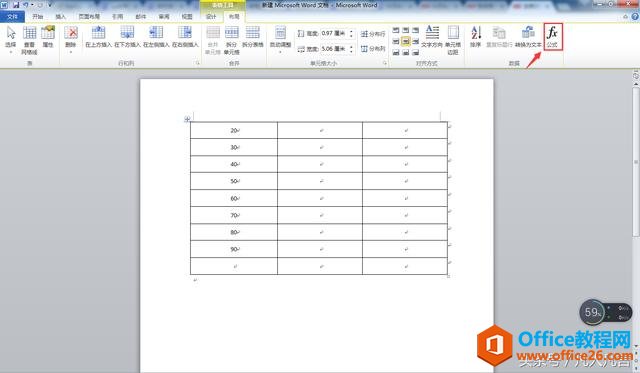Open table Properties
Viewport: 640px width, 373px height.
pyautogui.click(x=48, y=37)
